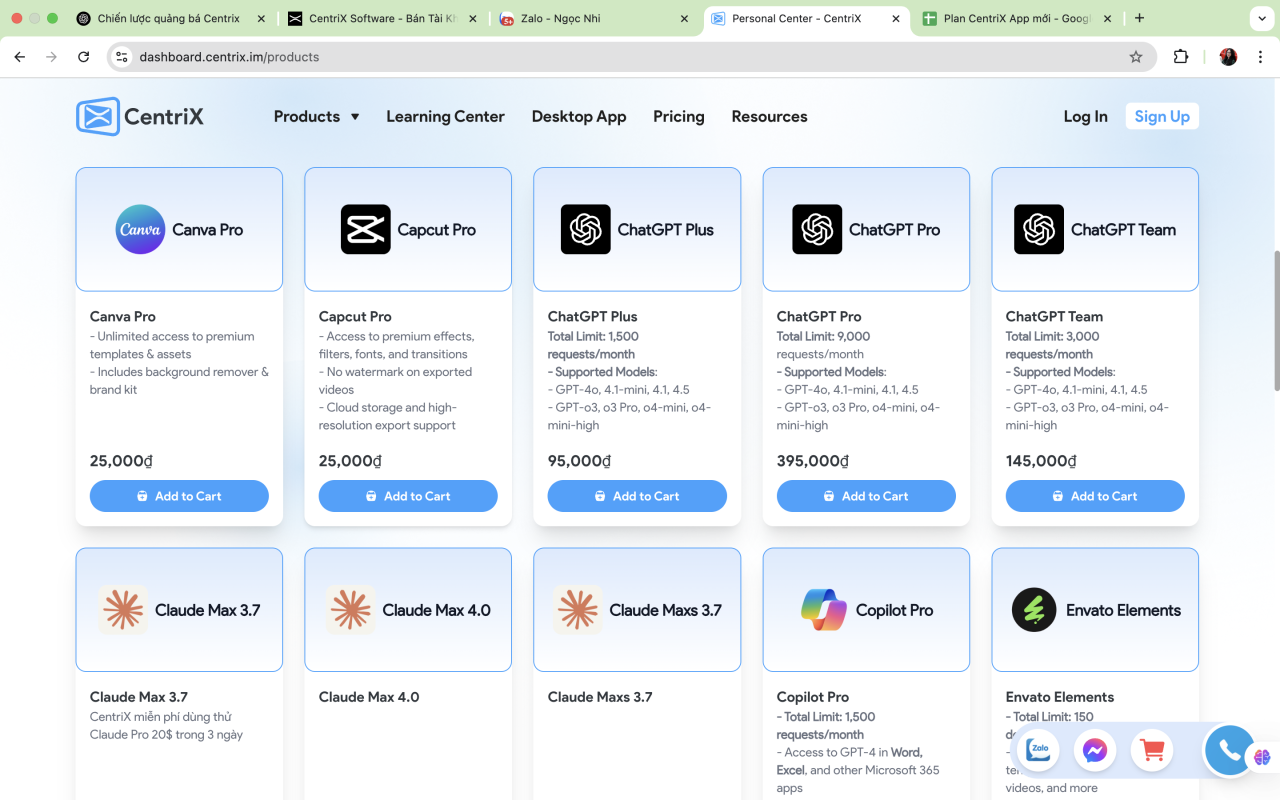The image size is (1280, 800).
Task: Add Canva Pro to cart
Action: tap(179, 496)
